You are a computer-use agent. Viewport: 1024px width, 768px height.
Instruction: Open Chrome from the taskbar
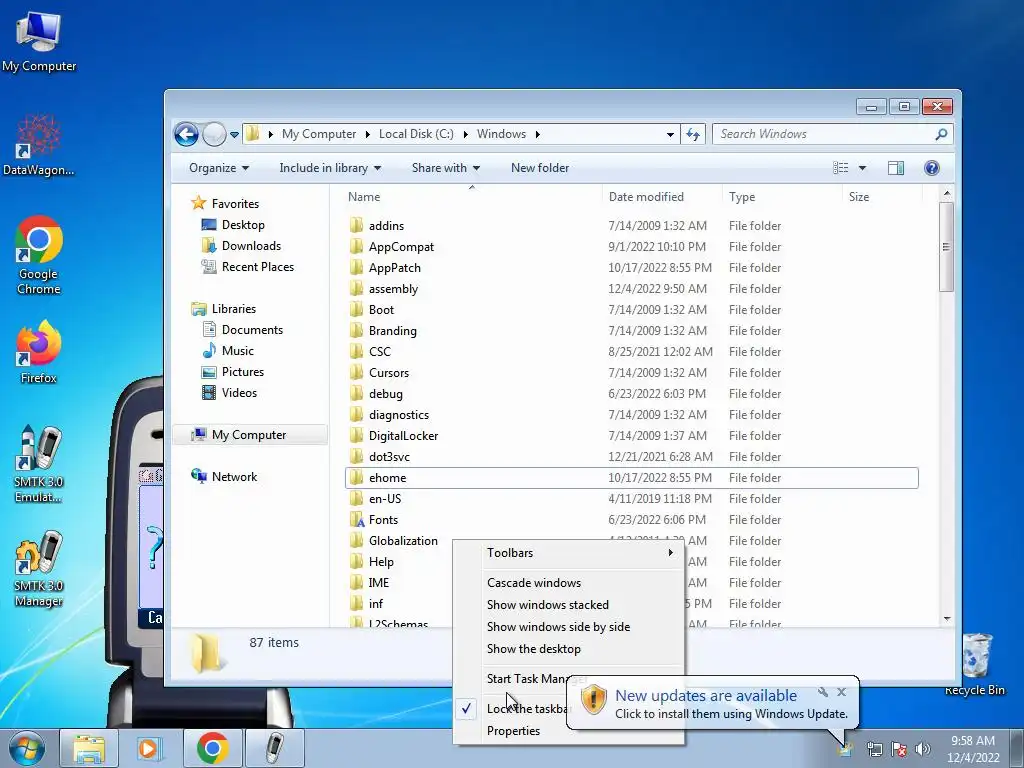tap(212, 748)
